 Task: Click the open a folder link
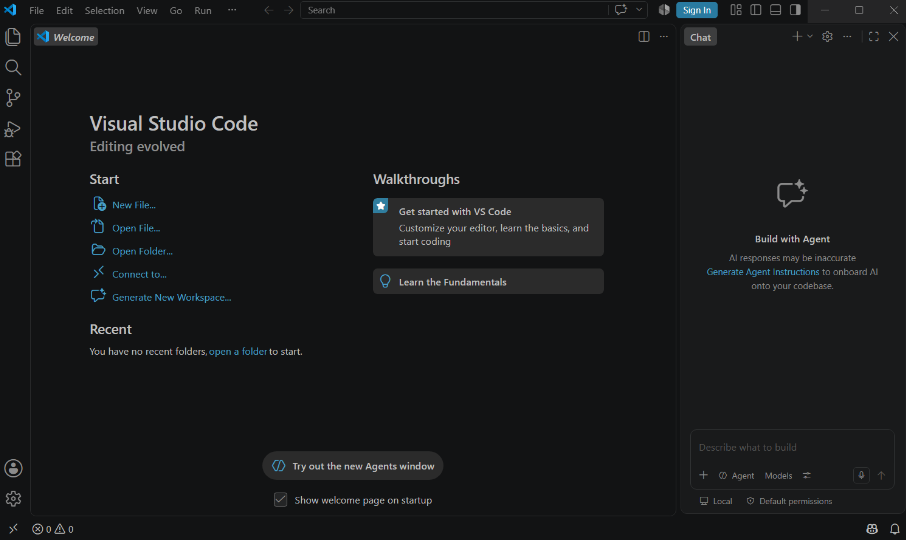coord(237,351)
